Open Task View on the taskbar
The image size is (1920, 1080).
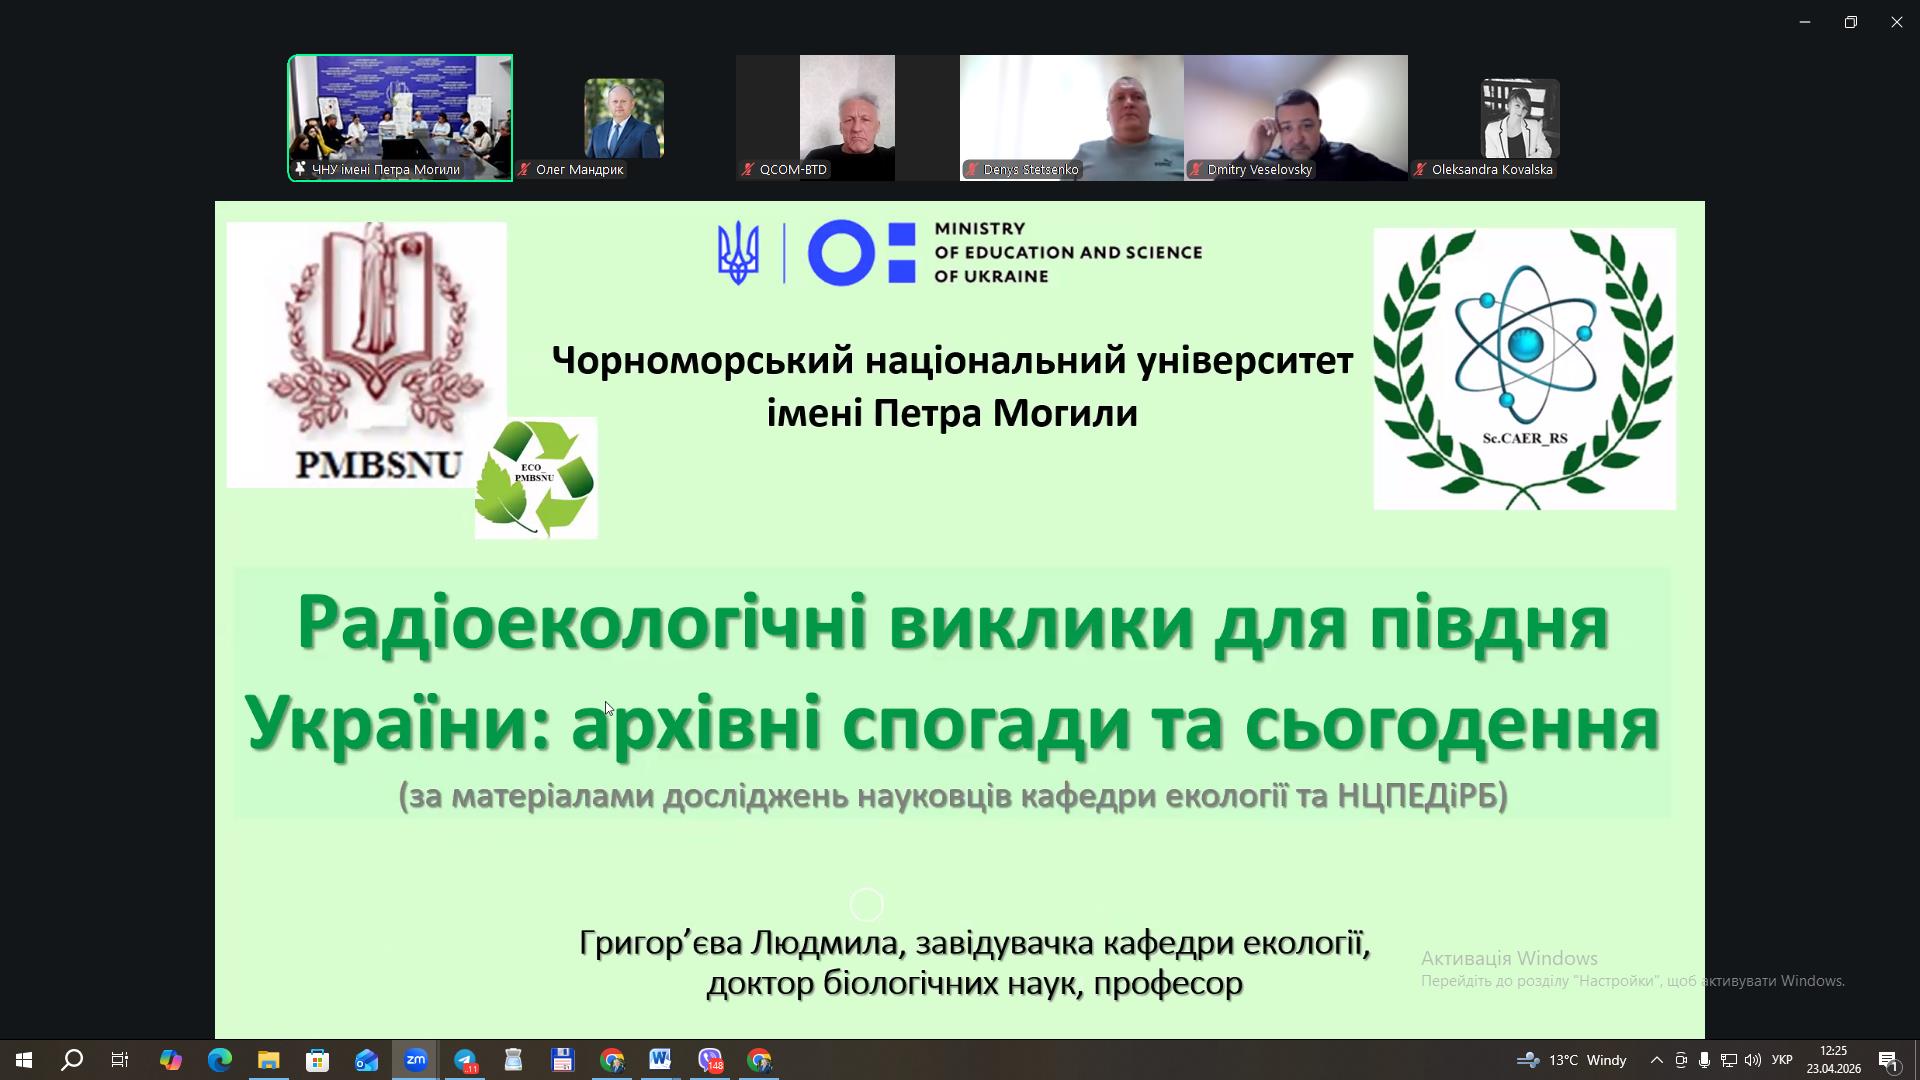(120, 1060)
